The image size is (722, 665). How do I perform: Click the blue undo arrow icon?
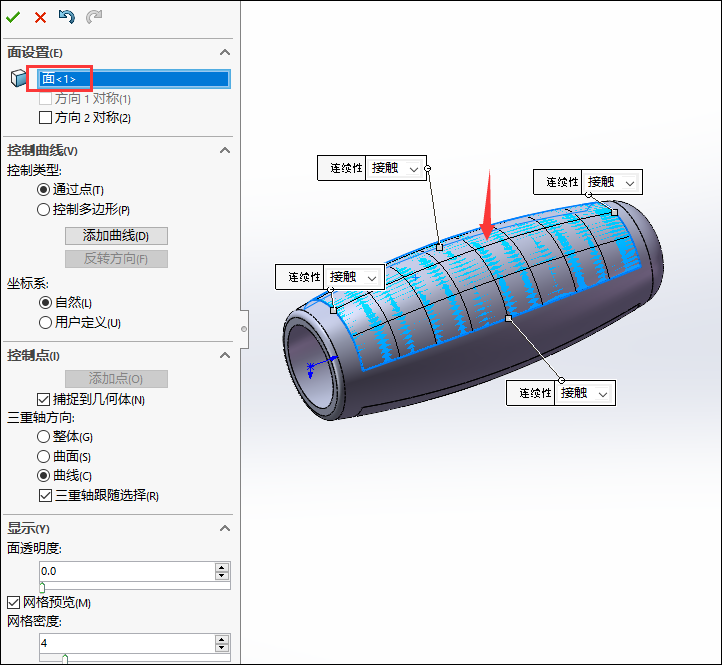tap(67, 17)
